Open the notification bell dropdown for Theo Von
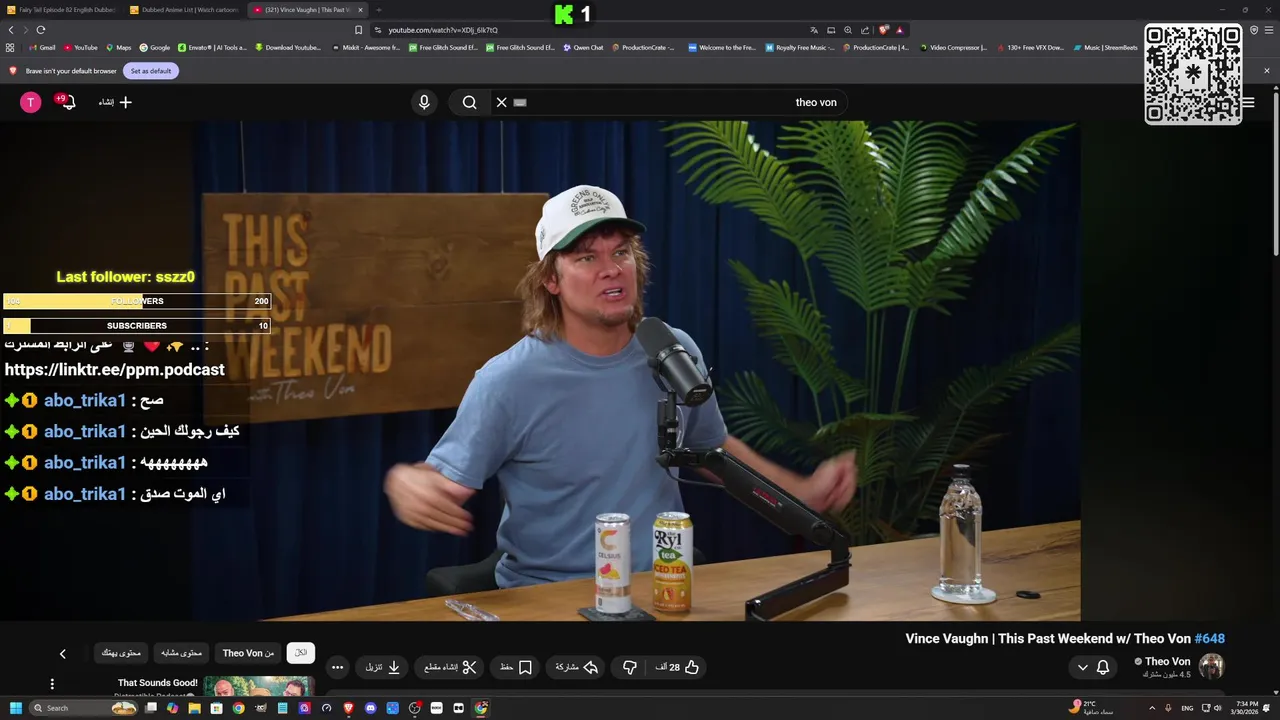 click(x=1092, y=667)
